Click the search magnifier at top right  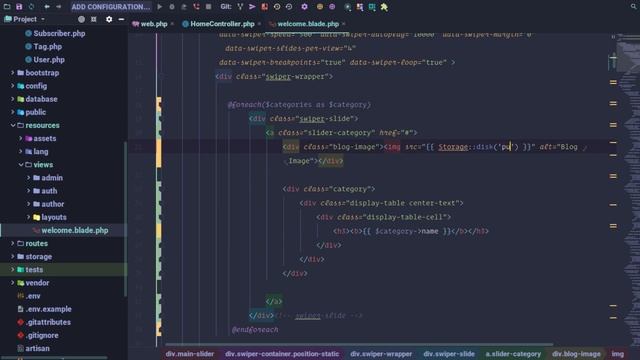[x=633, y=7]
